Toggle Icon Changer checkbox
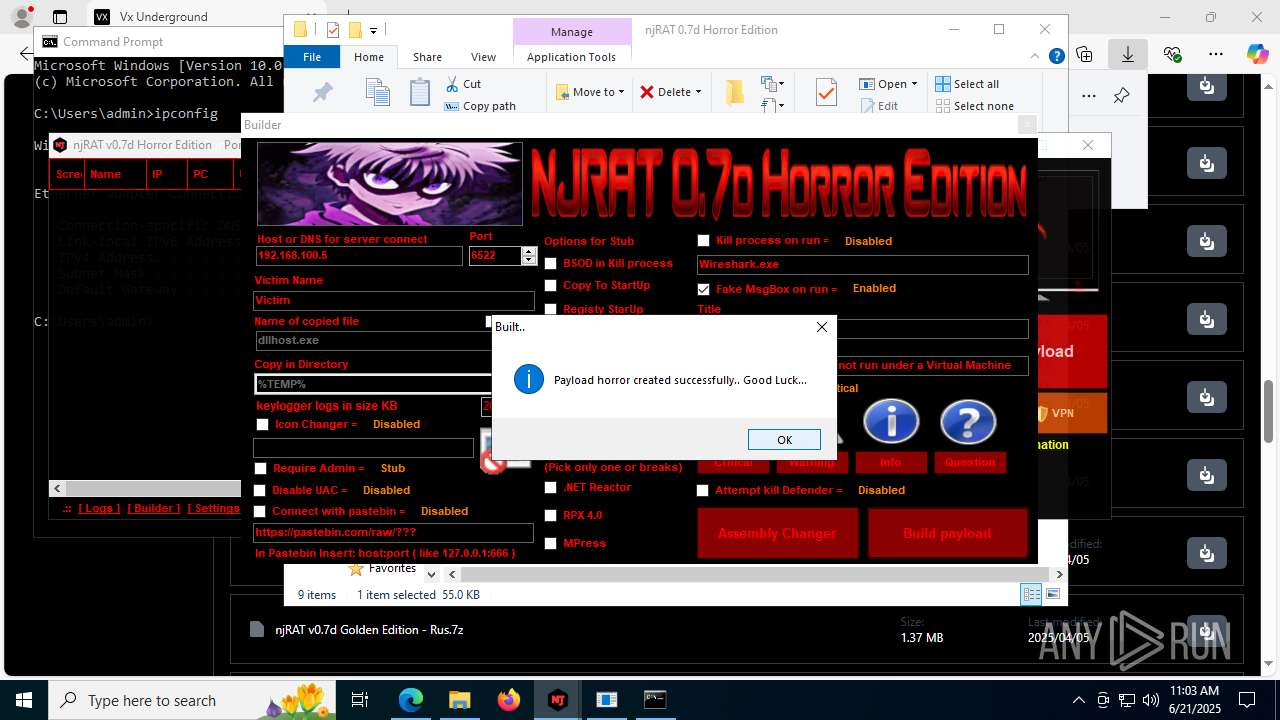The image size is (1280, 720). [262, 424]
